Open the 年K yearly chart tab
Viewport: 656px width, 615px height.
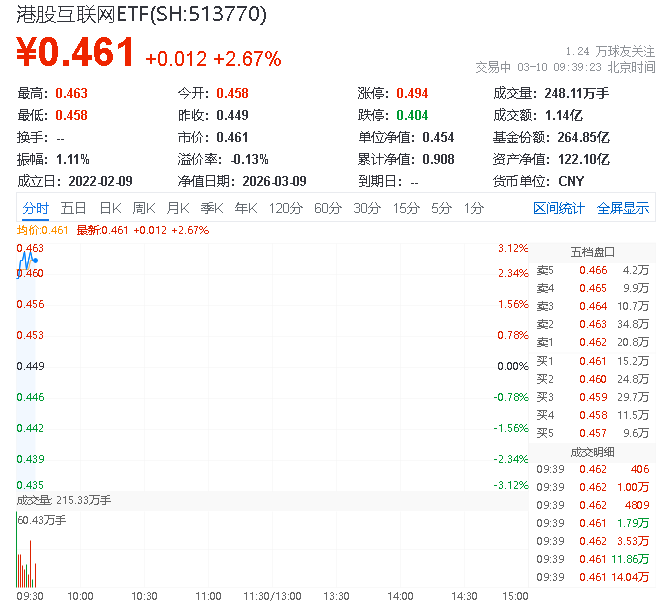[245, 208]
